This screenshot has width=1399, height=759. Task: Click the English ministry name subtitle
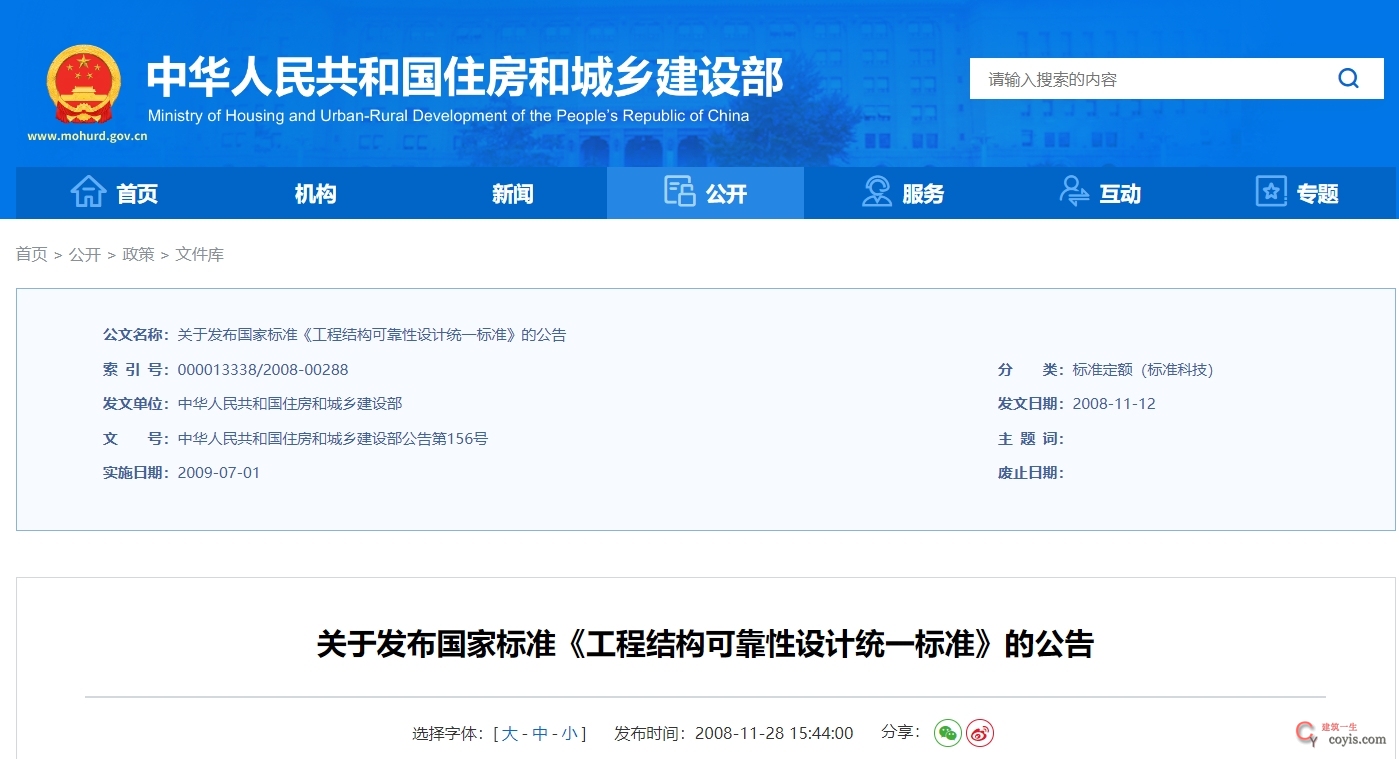tap(448, 116)
